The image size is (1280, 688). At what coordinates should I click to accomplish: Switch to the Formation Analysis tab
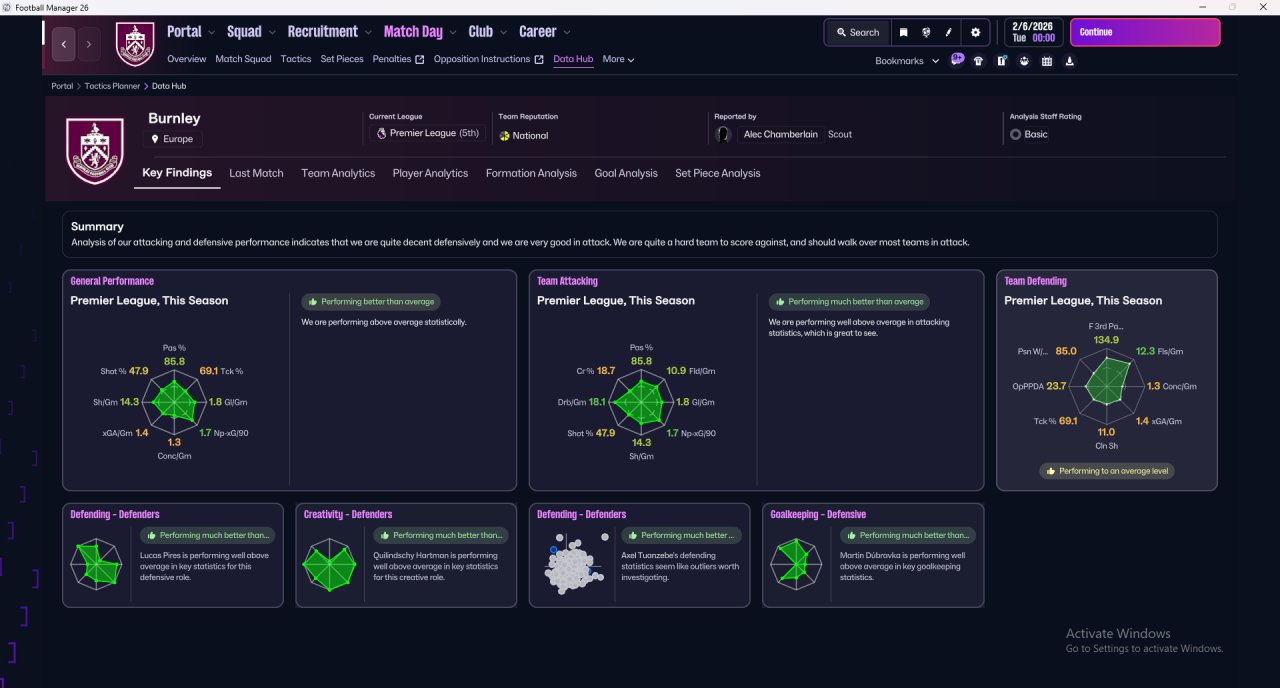click(531, 173)
